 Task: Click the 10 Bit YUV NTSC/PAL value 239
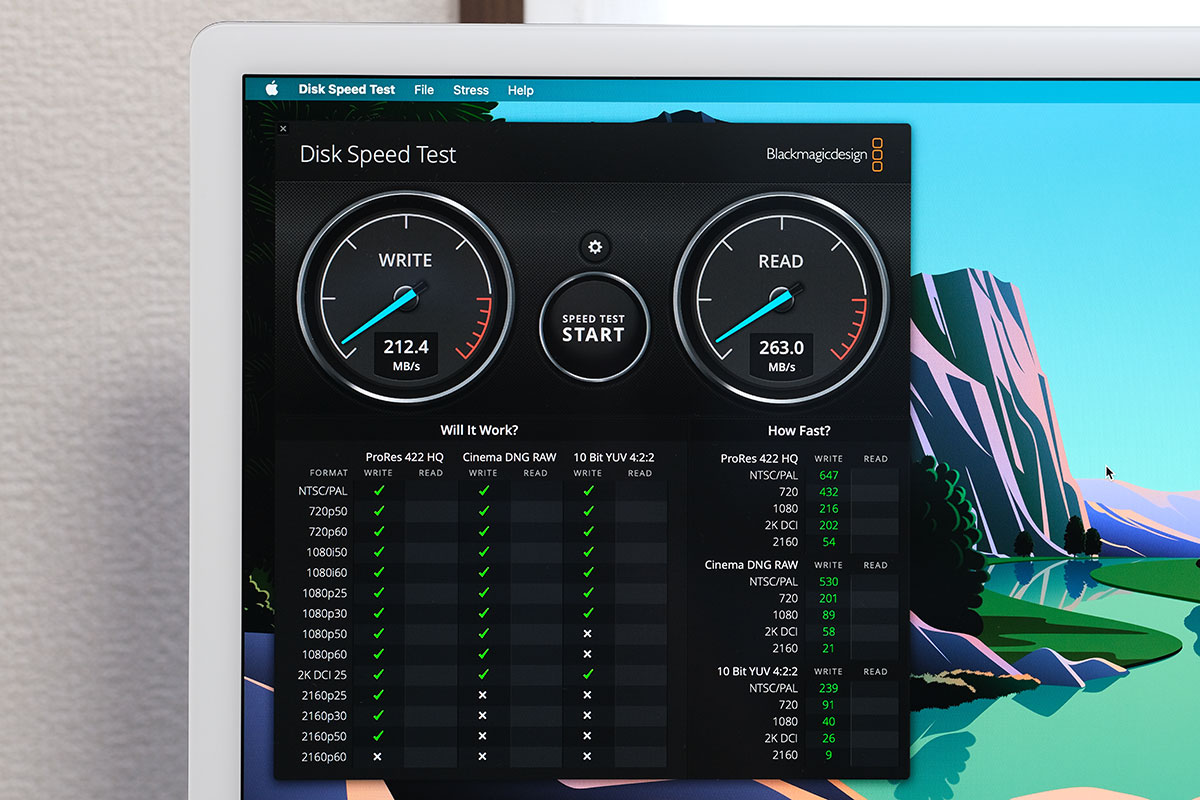pyautogui.click(x=828, y=688)
